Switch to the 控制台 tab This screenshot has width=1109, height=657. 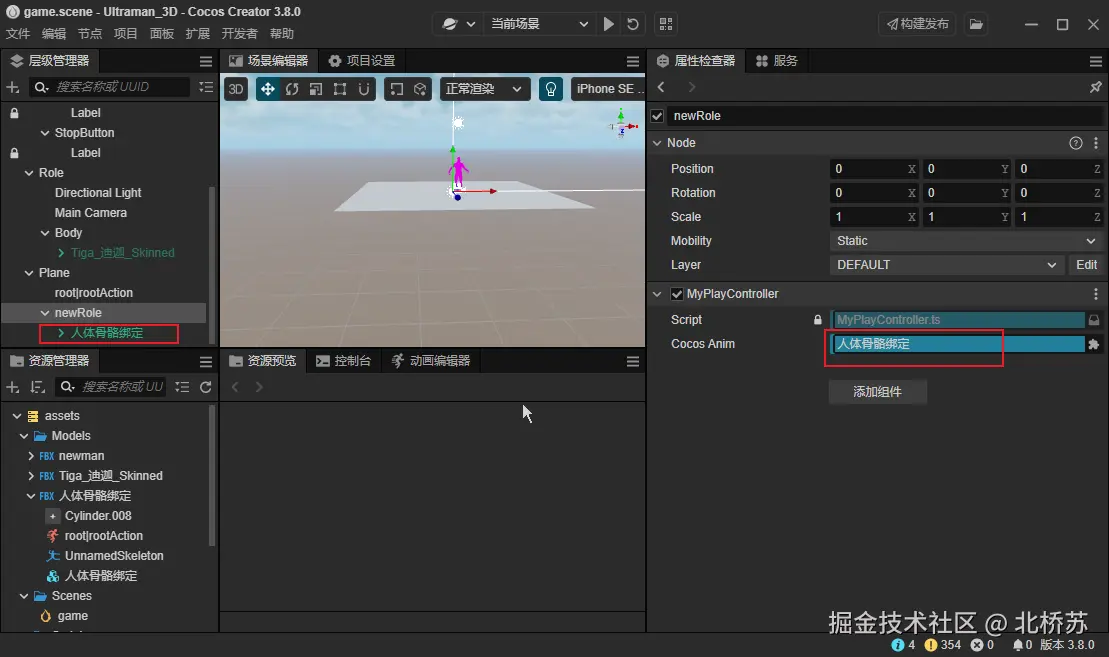coord(343,361)
